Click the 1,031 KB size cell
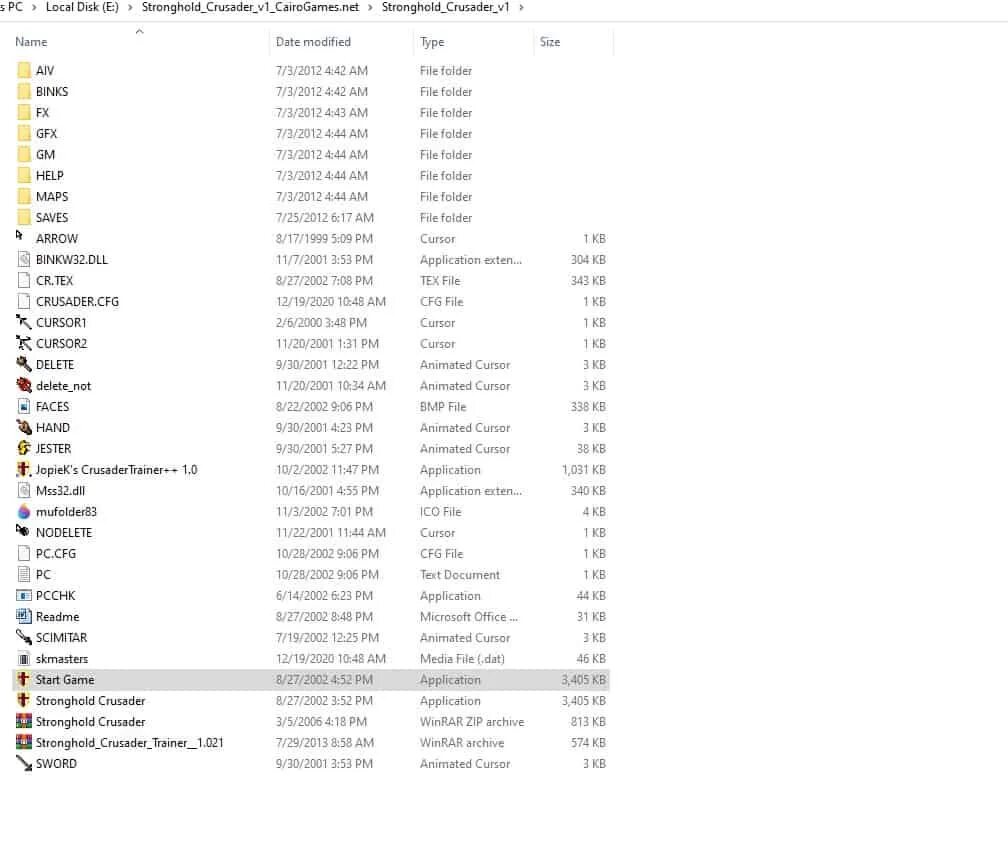1008x849 pixels. click(x=583, y=470)
